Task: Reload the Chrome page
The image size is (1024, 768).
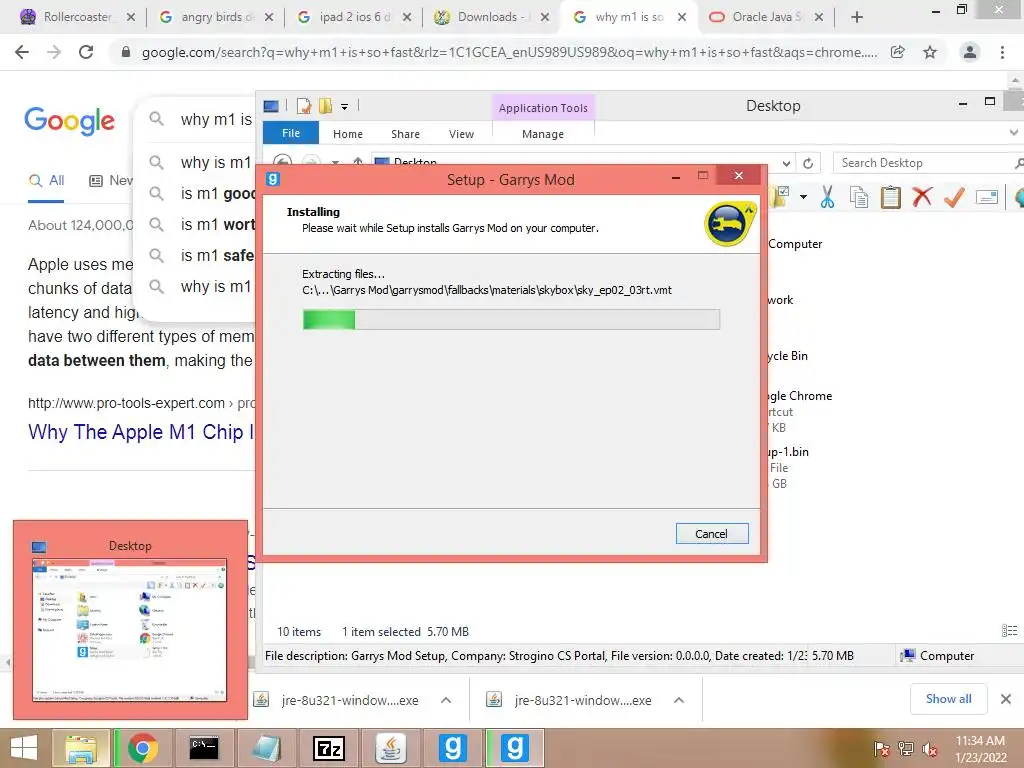Action: pyautogui.click(x=86, y=52)
